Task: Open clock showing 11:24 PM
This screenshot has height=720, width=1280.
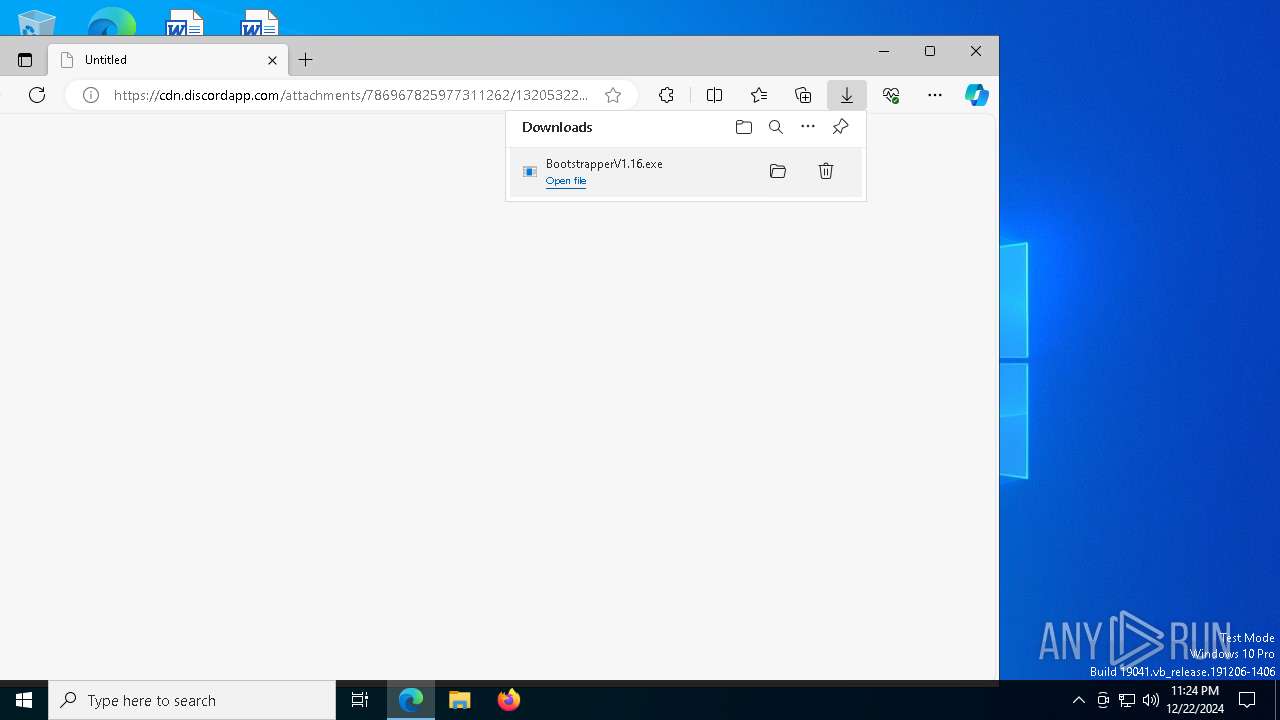Action: pyautogui.click(x=1195, y=700)
